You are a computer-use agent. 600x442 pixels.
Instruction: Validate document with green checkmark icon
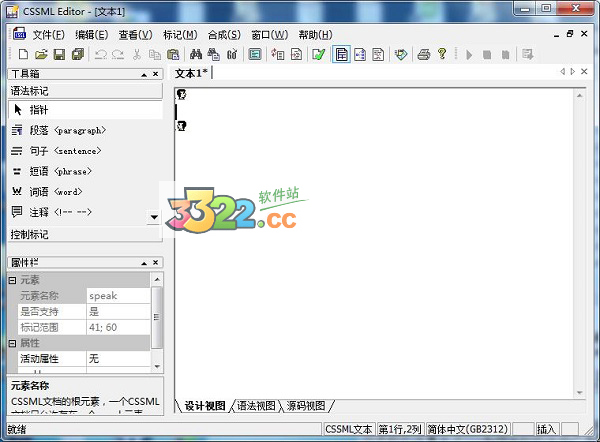(x=319, y=54)
